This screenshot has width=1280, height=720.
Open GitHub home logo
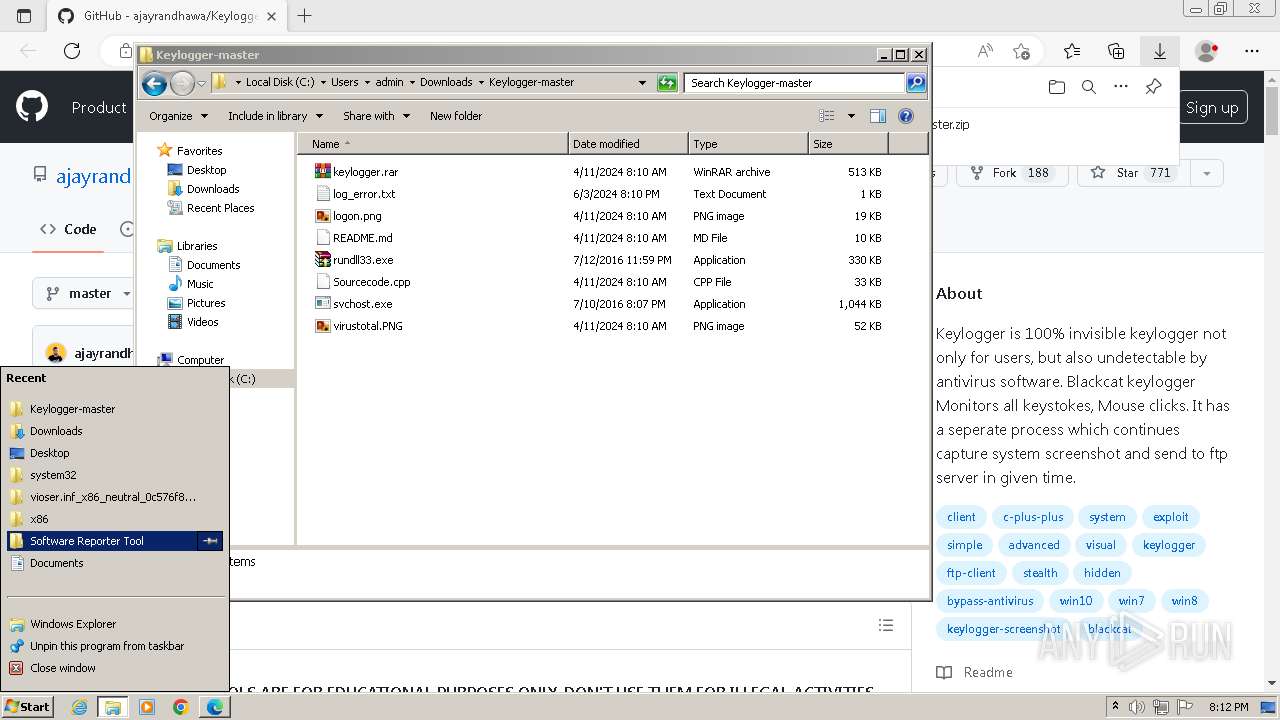[32, 107]
